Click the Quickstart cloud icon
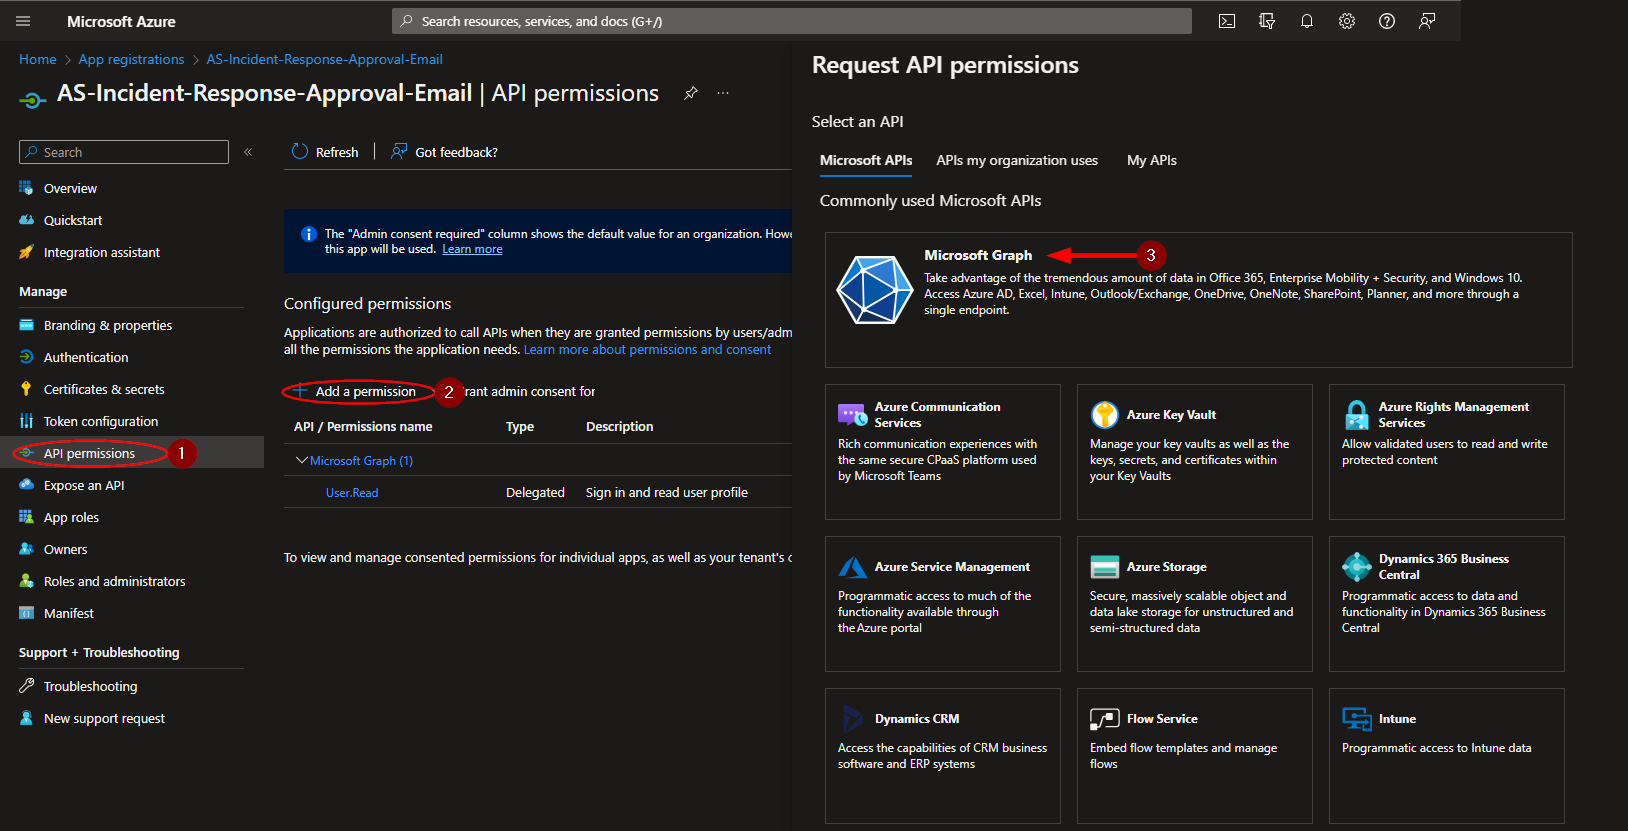Image resolution: width=1628 pixels, height=831 pixels. click(x=26, y=220)
